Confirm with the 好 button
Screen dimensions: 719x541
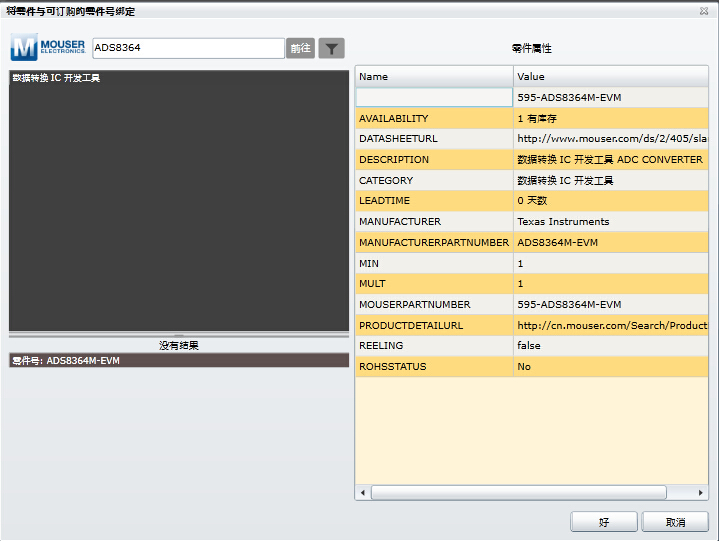tap(603, 522)
